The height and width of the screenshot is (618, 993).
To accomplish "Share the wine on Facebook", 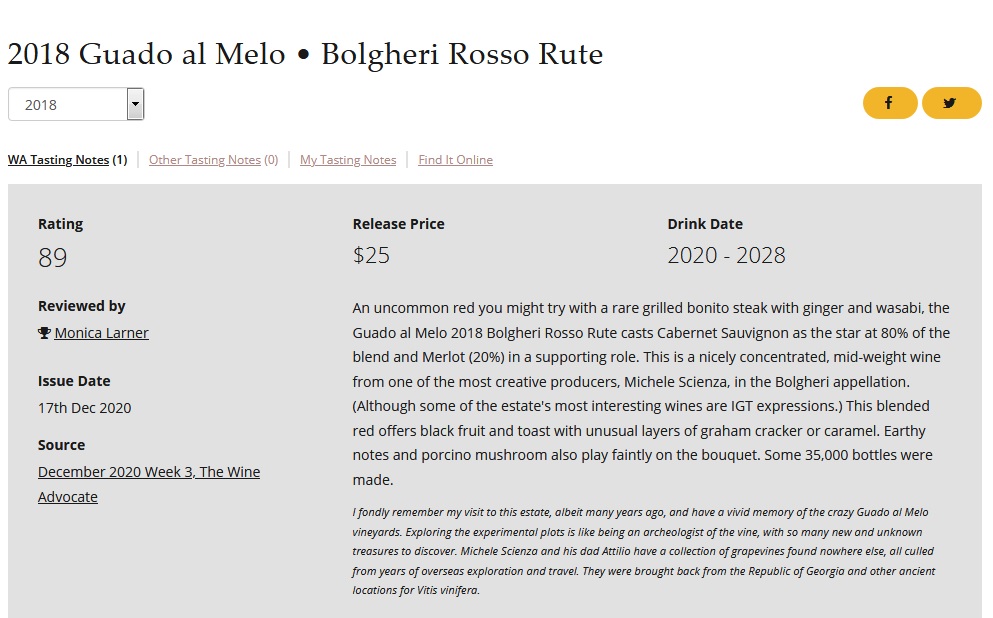I will (890, 103).
